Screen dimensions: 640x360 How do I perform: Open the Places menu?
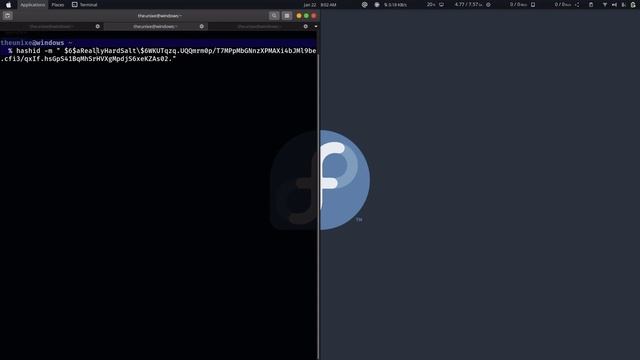[x=58, y=5]
